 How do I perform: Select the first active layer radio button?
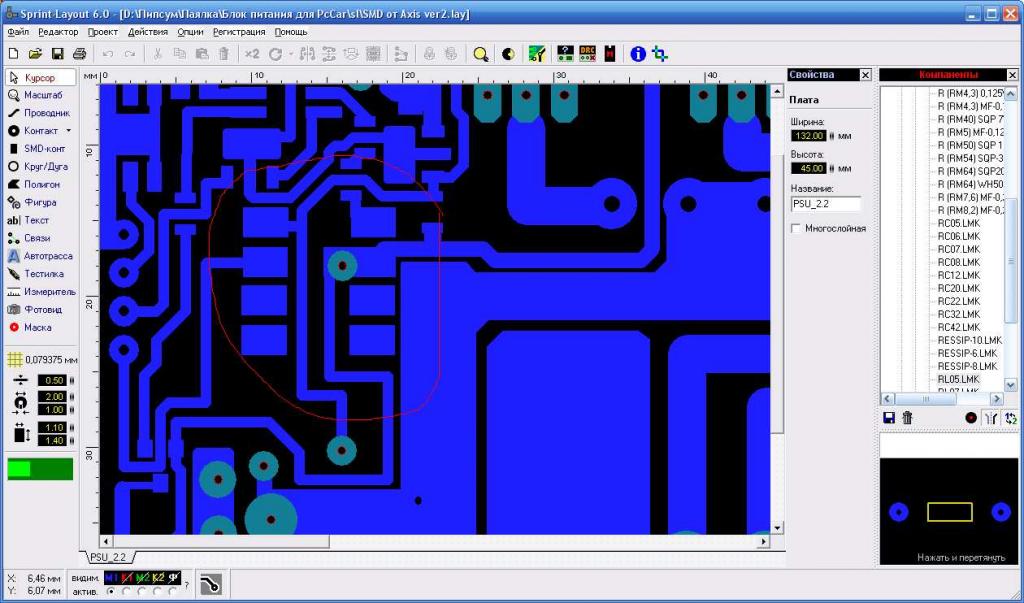point(110,591)
